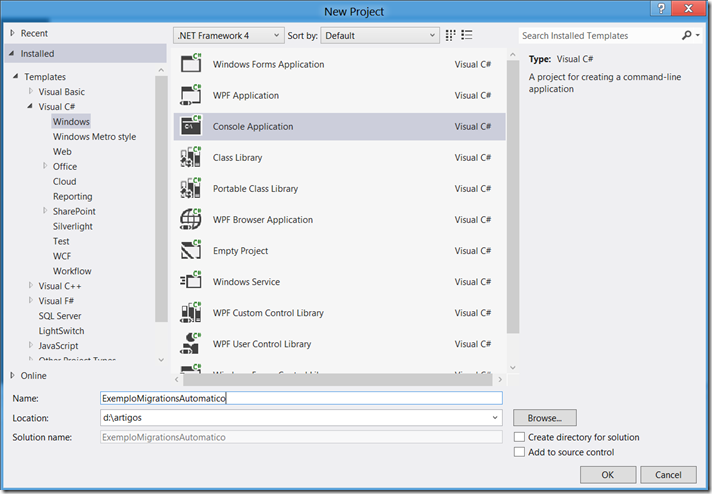Select WPF Browser Application template text
This screenshot has height=494, width=712.
[x=263, y=220]
